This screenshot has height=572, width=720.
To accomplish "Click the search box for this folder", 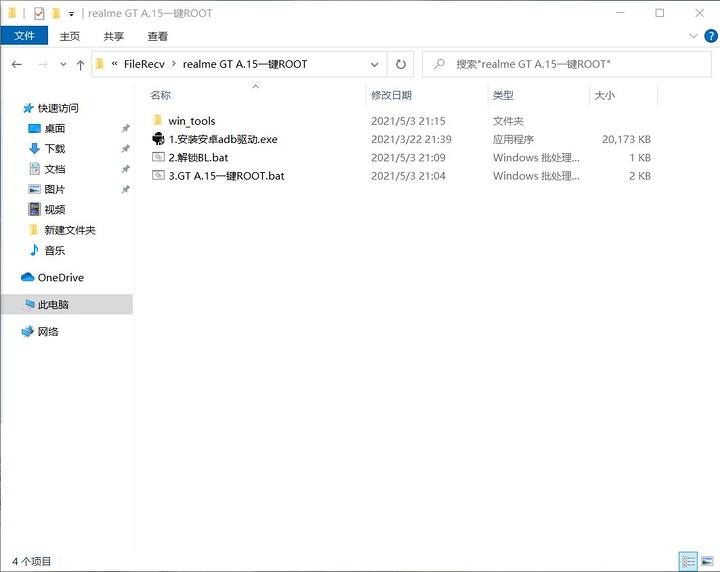I will [567, 64].
